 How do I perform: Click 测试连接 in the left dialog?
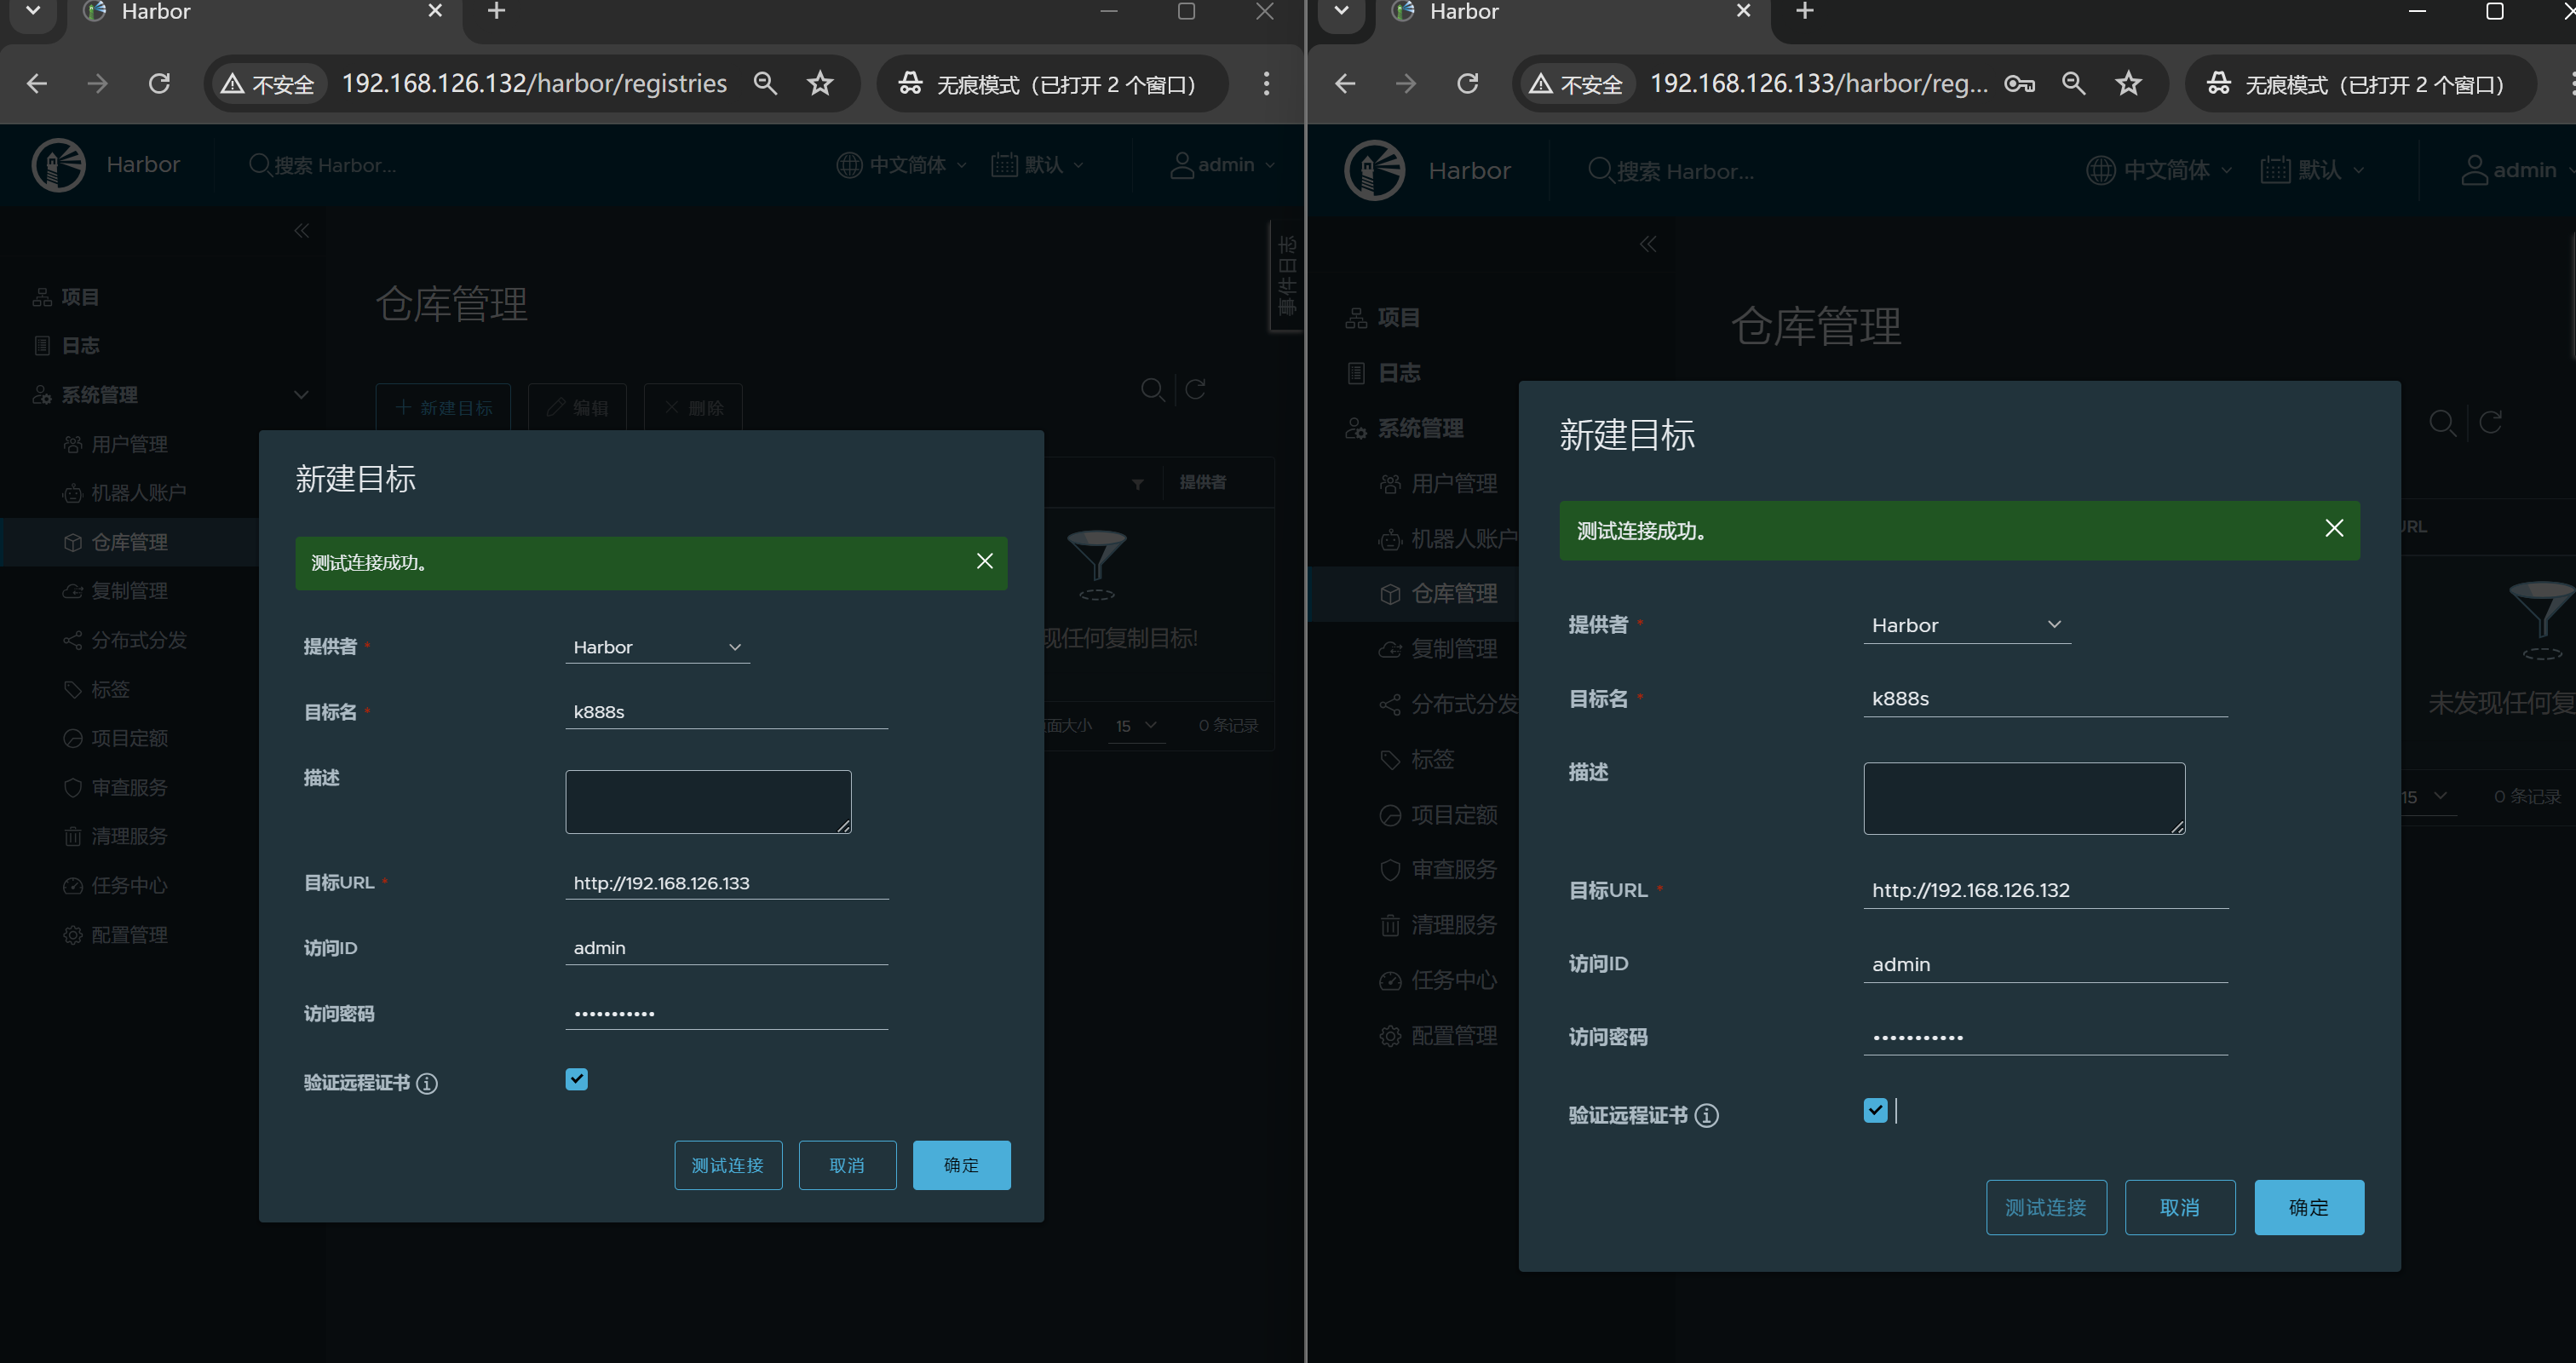[x=728, y=1165]
